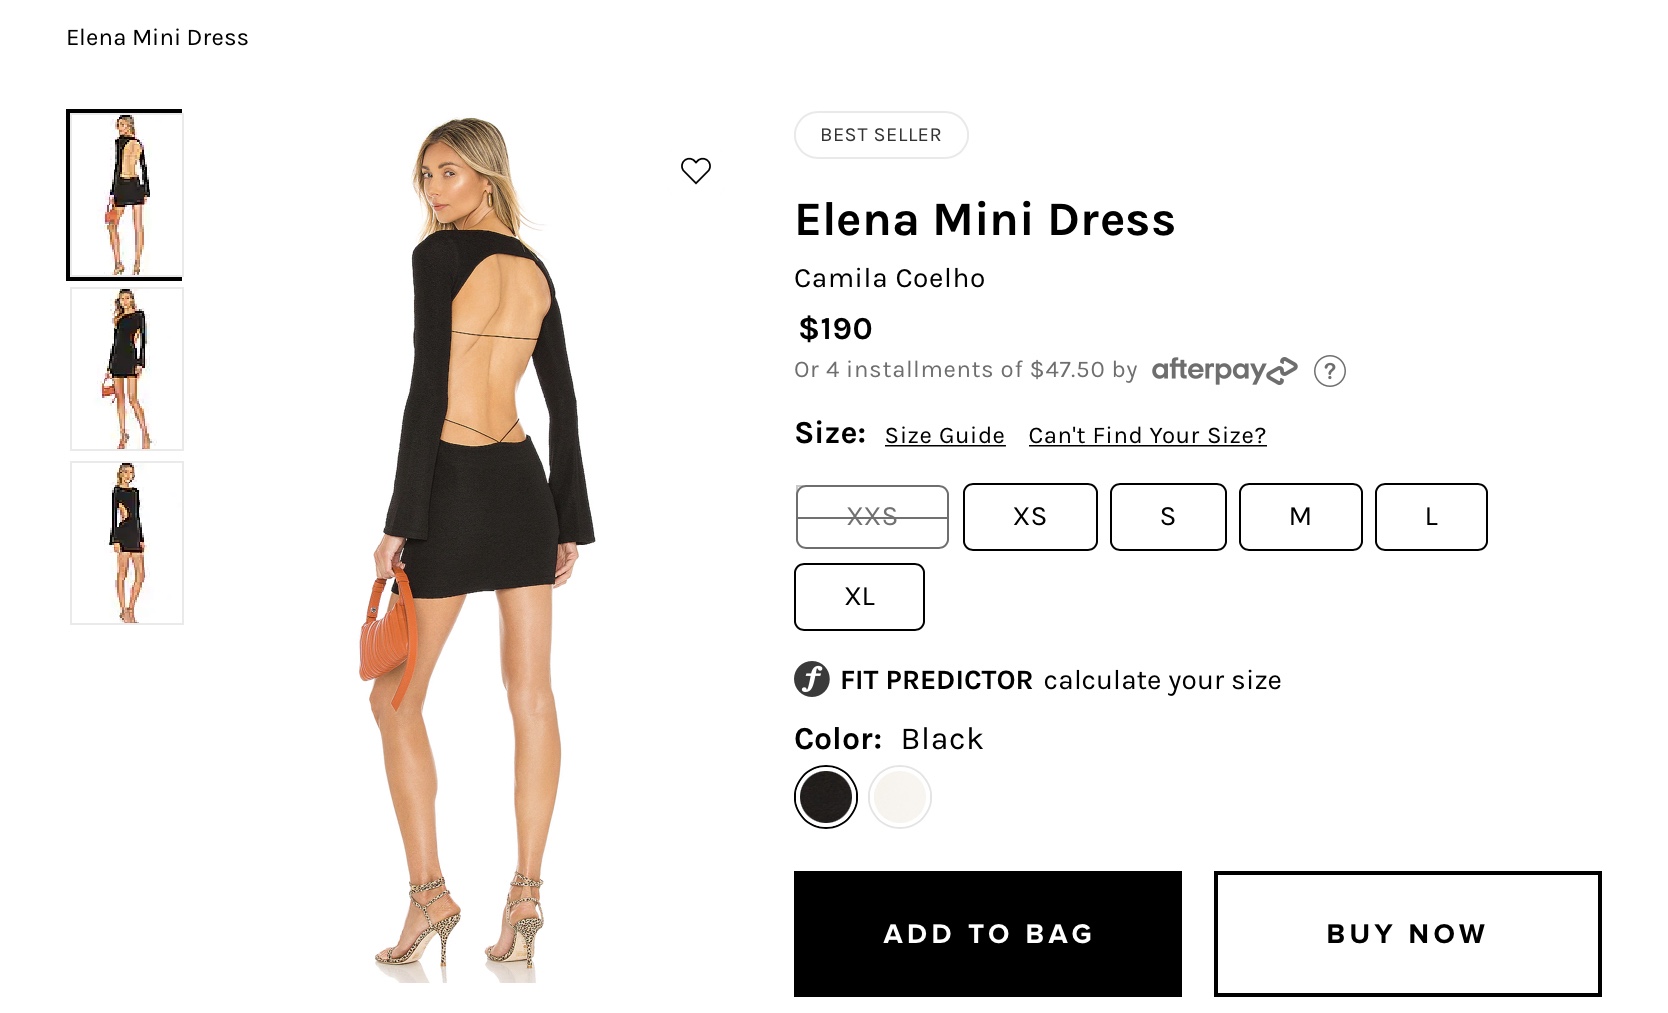Click Can't Find Your Size link

pyautogui.click(x=1147, y=436)
